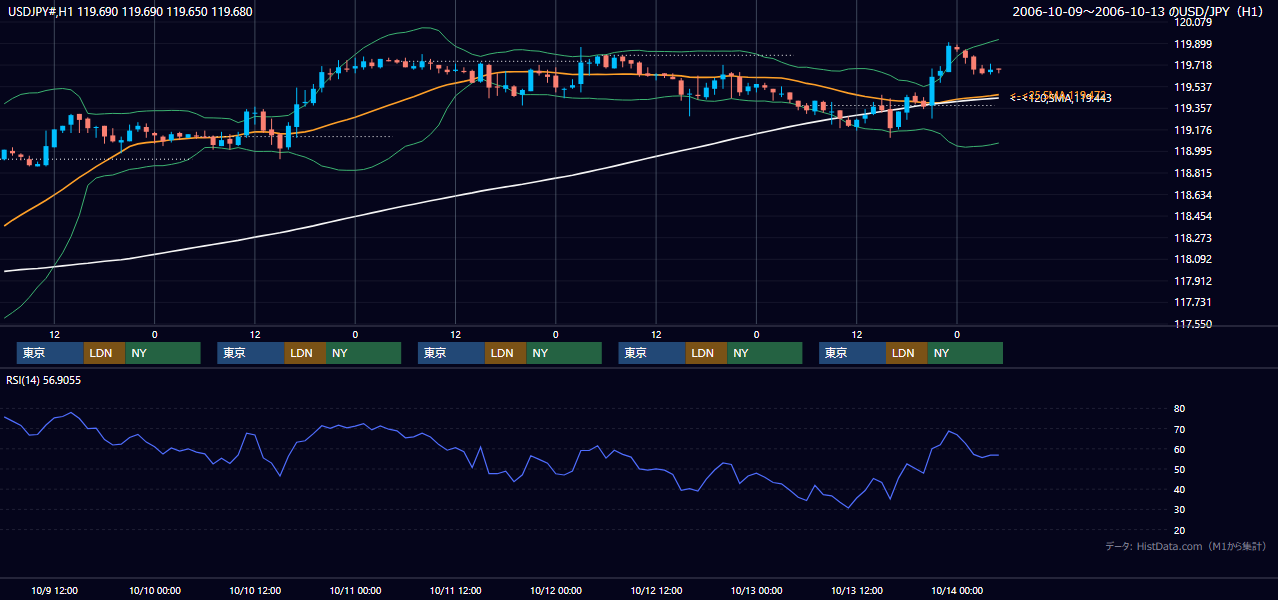This screenshot has height=600, width=1278.
Task: Select the 10/12 00:00 time label
Action: 556,590
